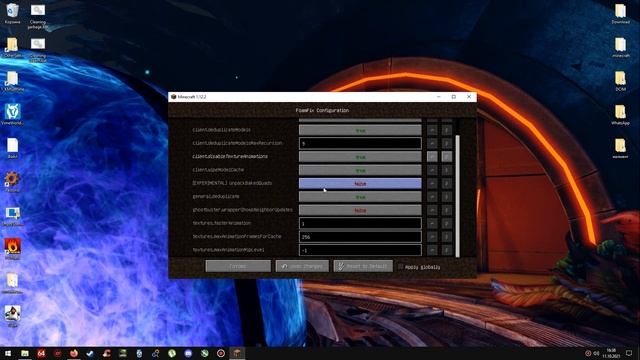
Task: Switch to Minecraft taskbar button
Action: pos(237,353)
